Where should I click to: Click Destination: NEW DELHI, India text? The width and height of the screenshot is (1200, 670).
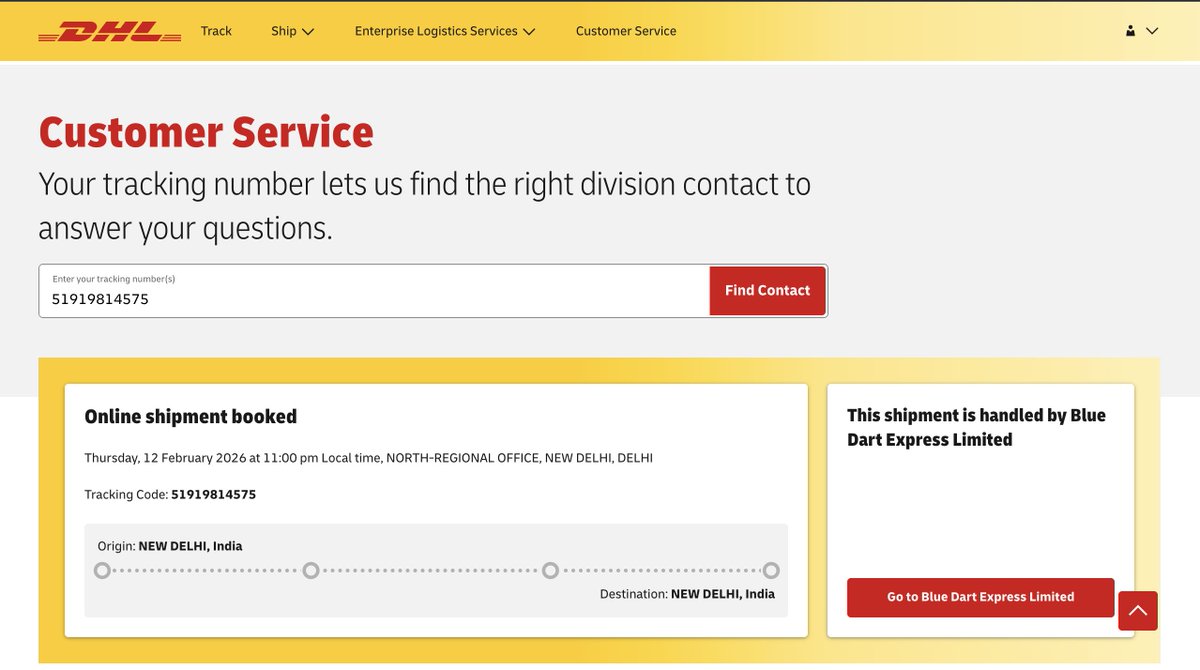[x=687, y=594]
